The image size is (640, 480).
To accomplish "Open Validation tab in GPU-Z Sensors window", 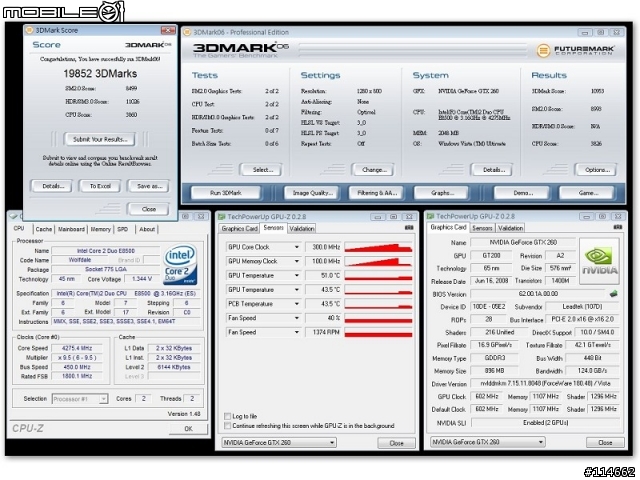I will tap(302, 229).
